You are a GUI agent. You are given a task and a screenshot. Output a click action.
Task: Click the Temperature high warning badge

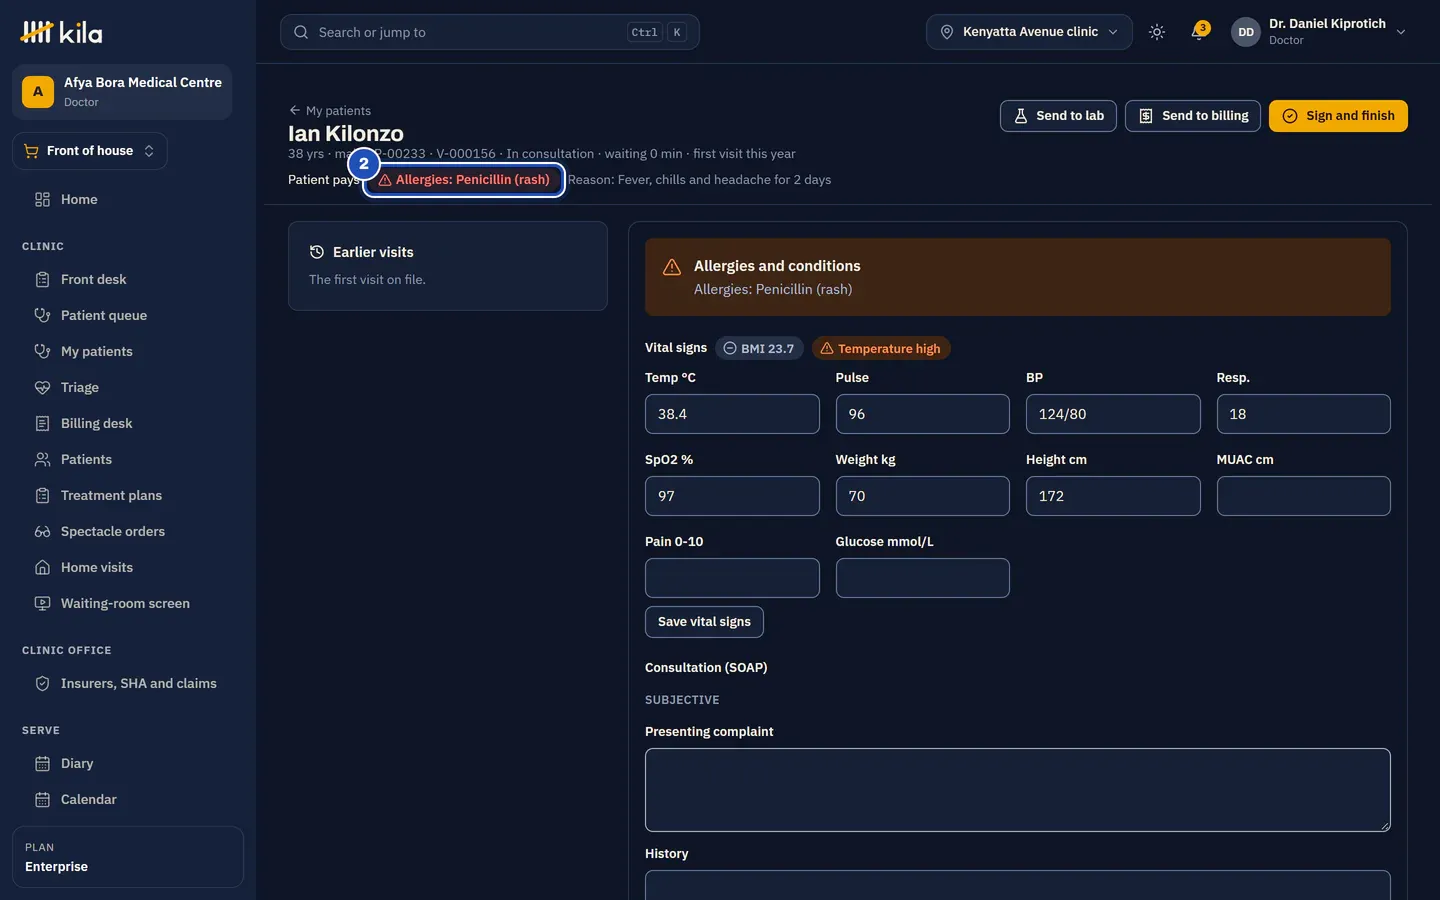pyautogui.click(x=881, y=348)
